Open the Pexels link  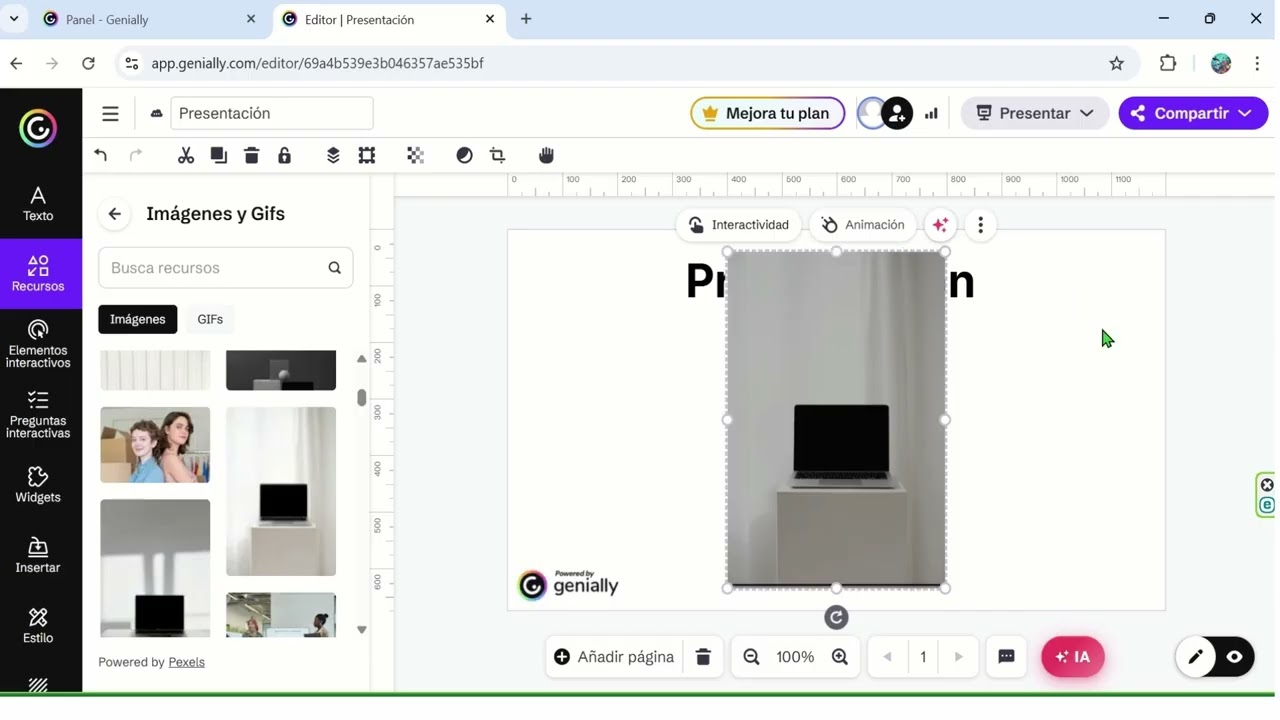[x=186, y=662]
